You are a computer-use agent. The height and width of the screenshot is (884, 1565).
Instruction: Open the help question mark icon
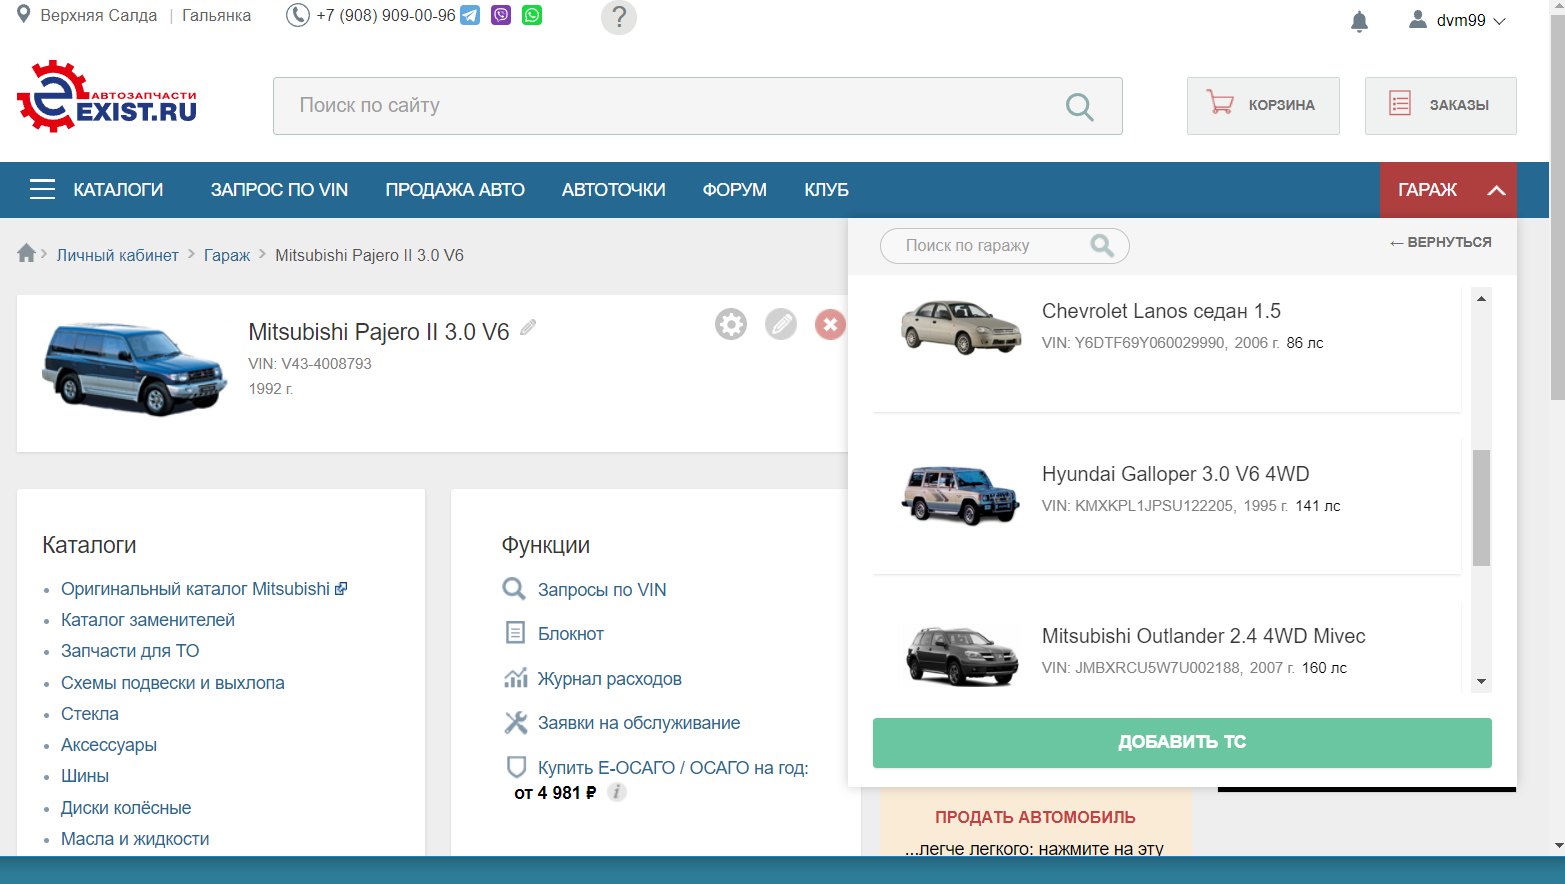click(618, 17)
